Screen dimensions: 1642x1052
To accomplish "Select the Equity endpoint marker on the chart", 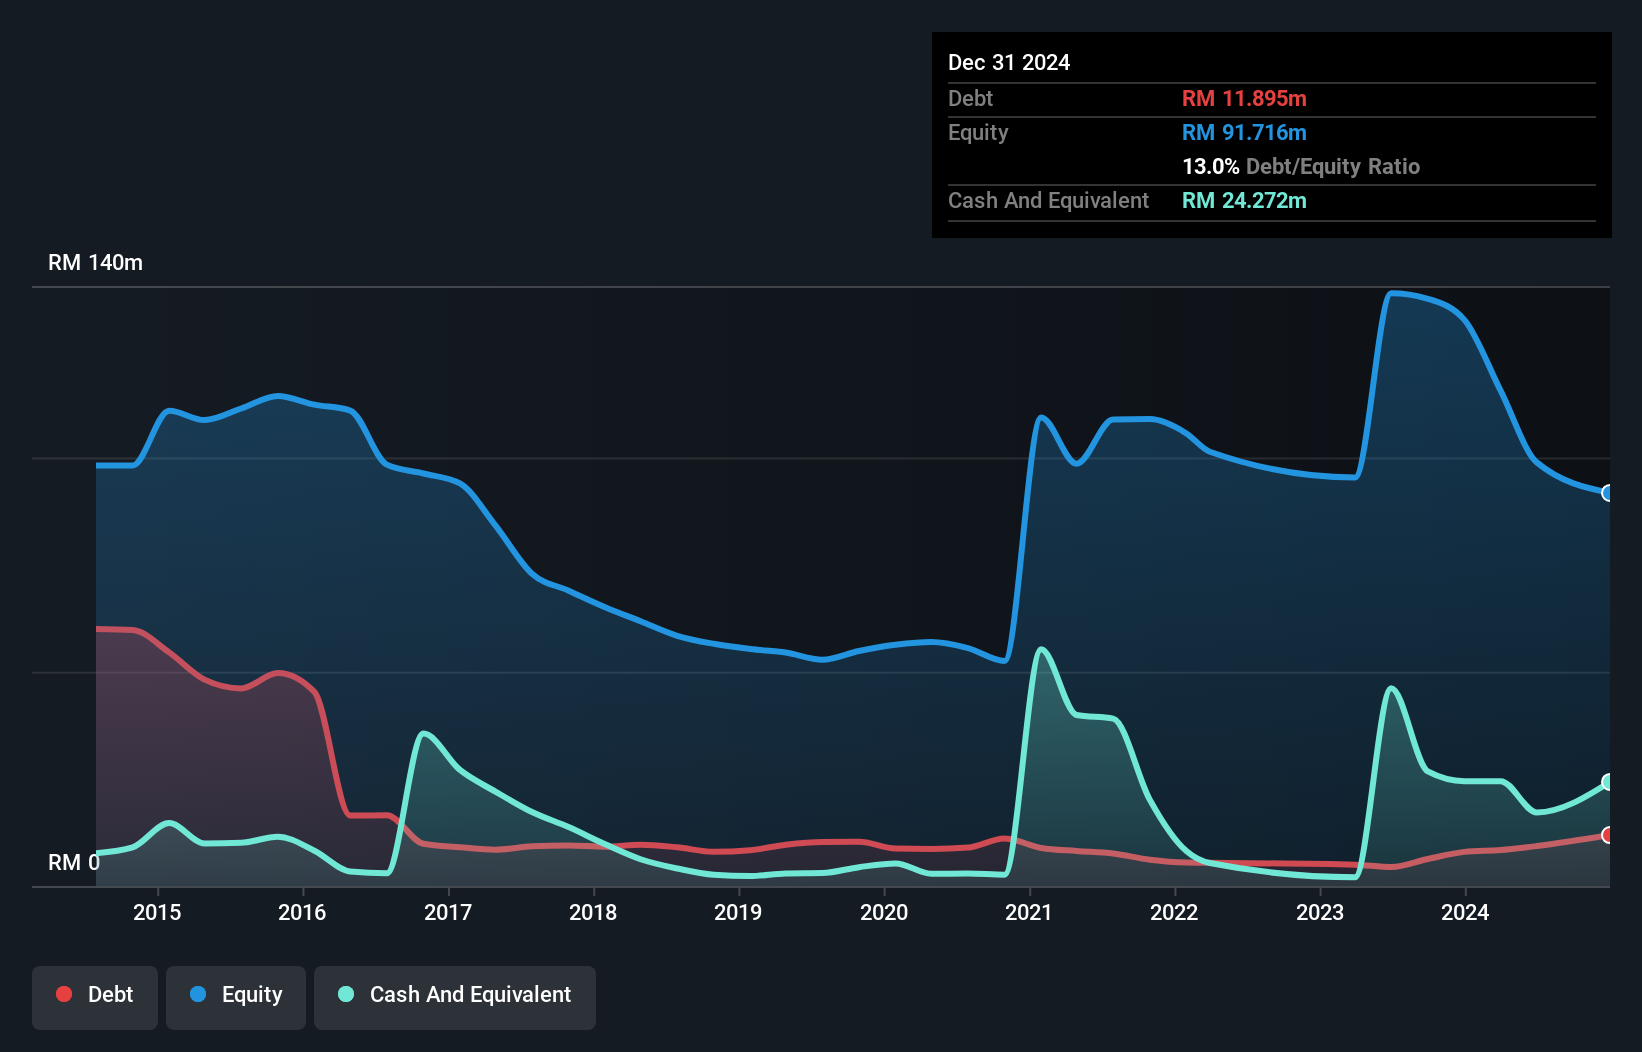I will click(x=1608, y=493).
